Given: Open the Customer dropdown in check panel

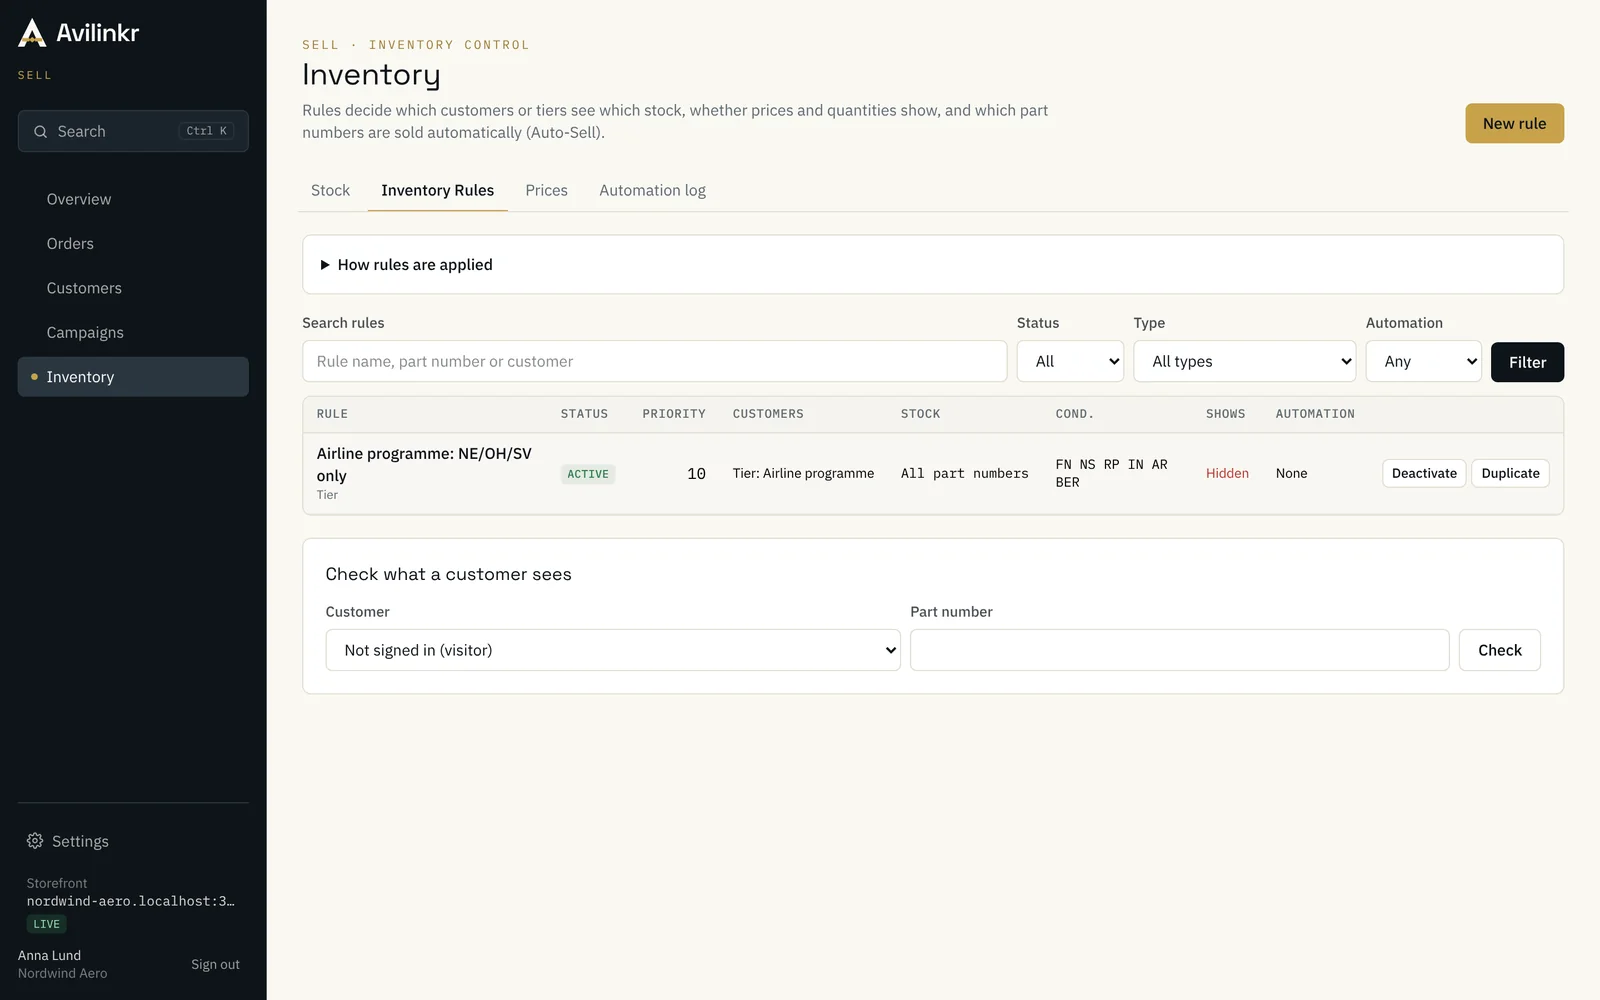Looking at the screenshot, I should point(613,650).
